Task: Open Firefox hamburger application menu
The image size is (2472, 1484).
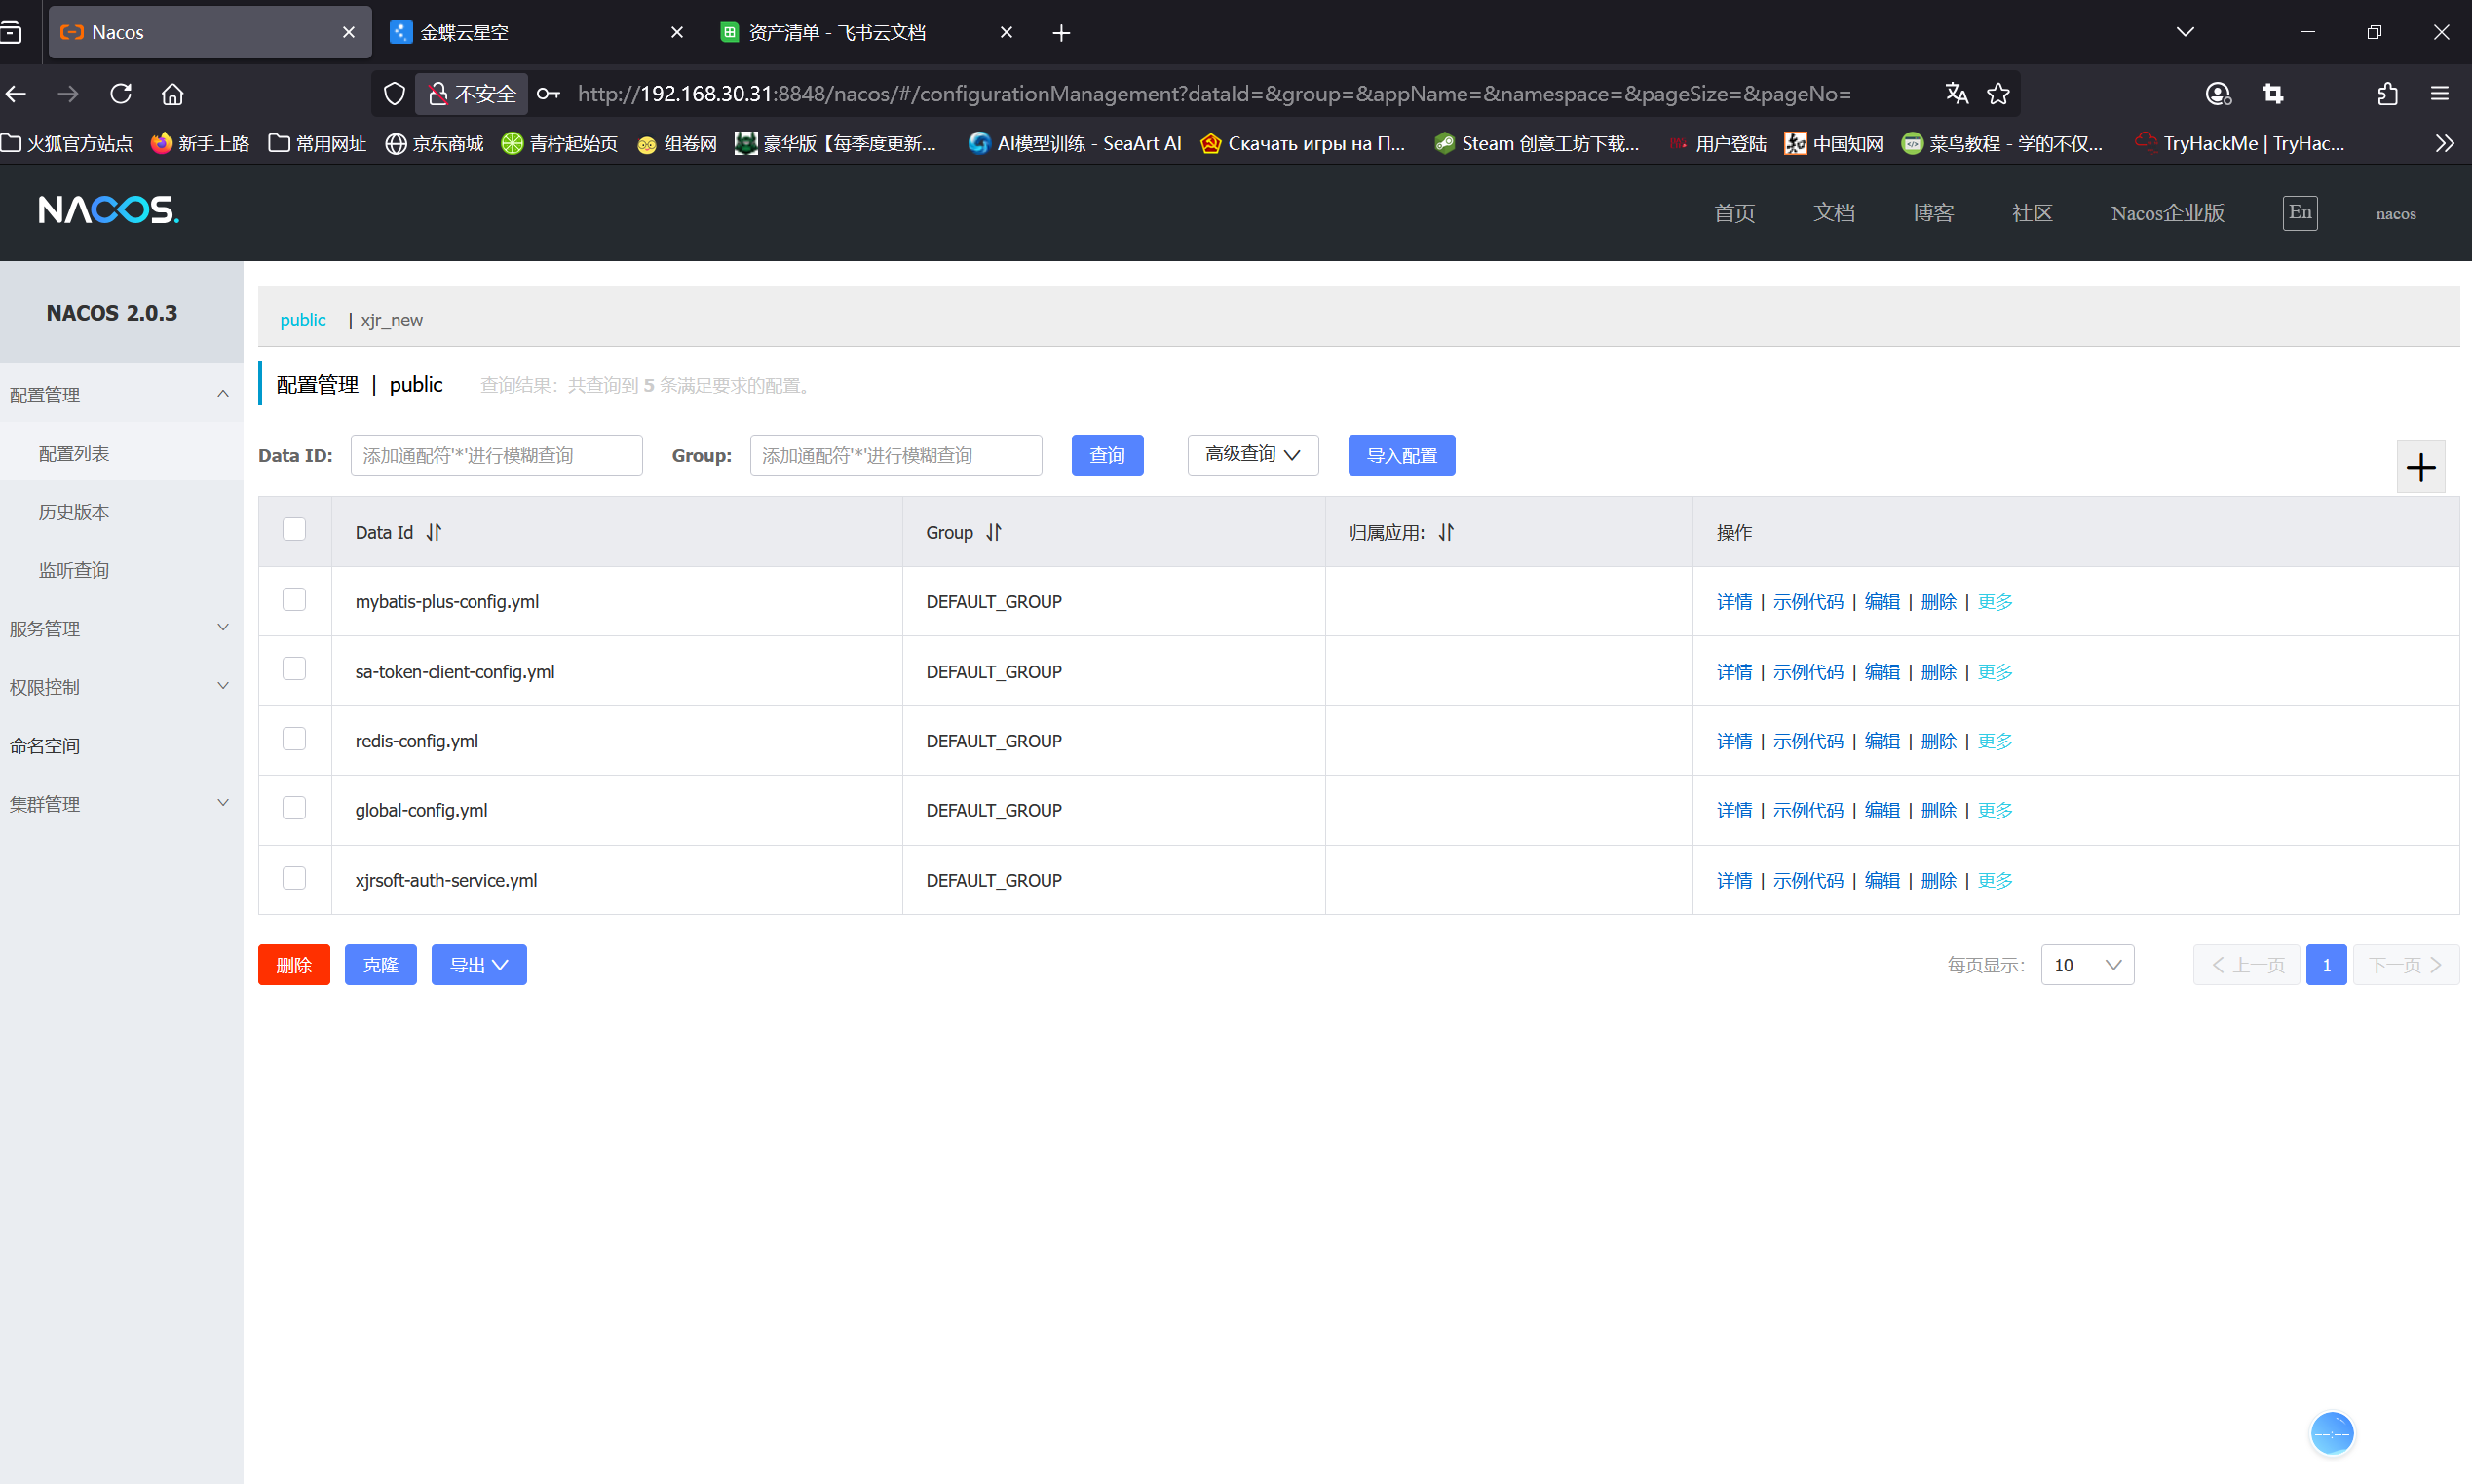Action: pyautogui.click(x=2439, y=94)
